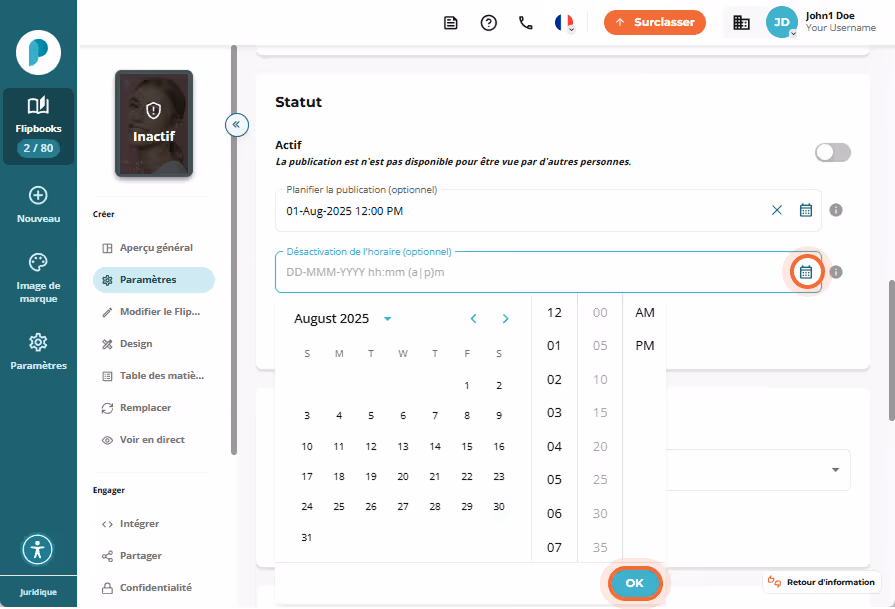The width and height of the screenshot is (895, 609).
Task: Open the French flag language selector
Action: [565, 23]
